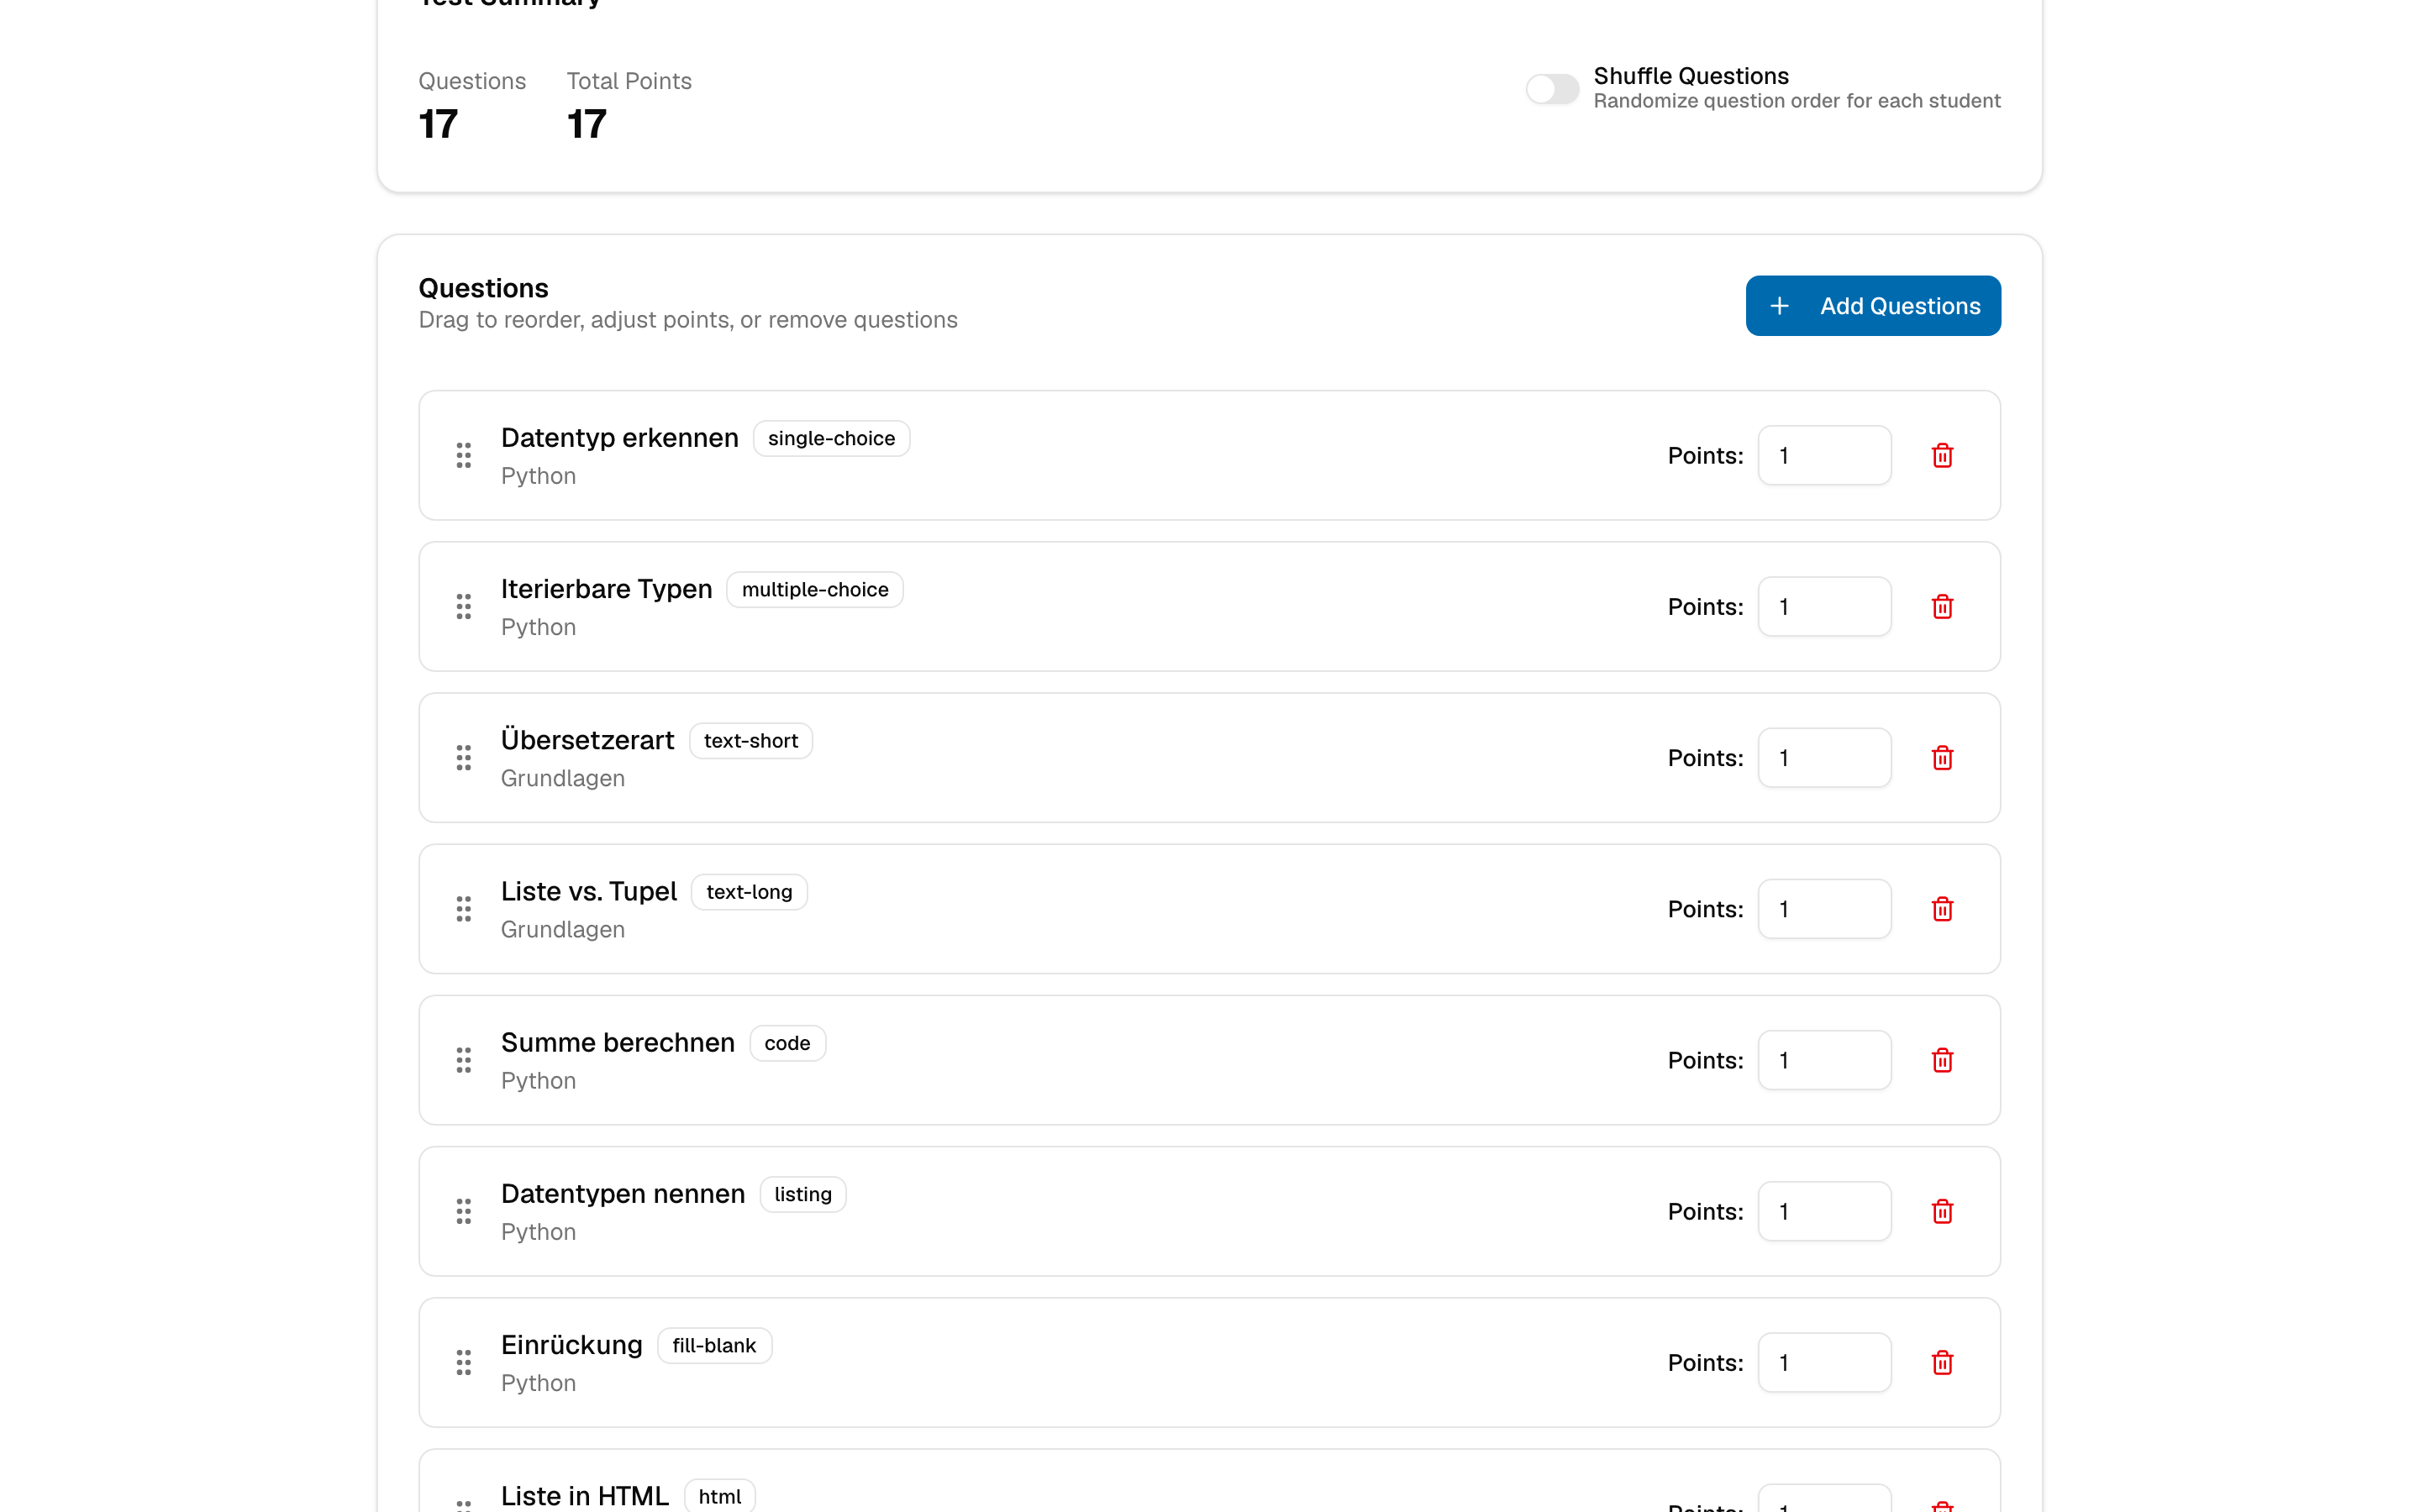This screenshot has height=1512, width=2420.
Task: Select the Übersetzerart title
Action: point(588,740)
